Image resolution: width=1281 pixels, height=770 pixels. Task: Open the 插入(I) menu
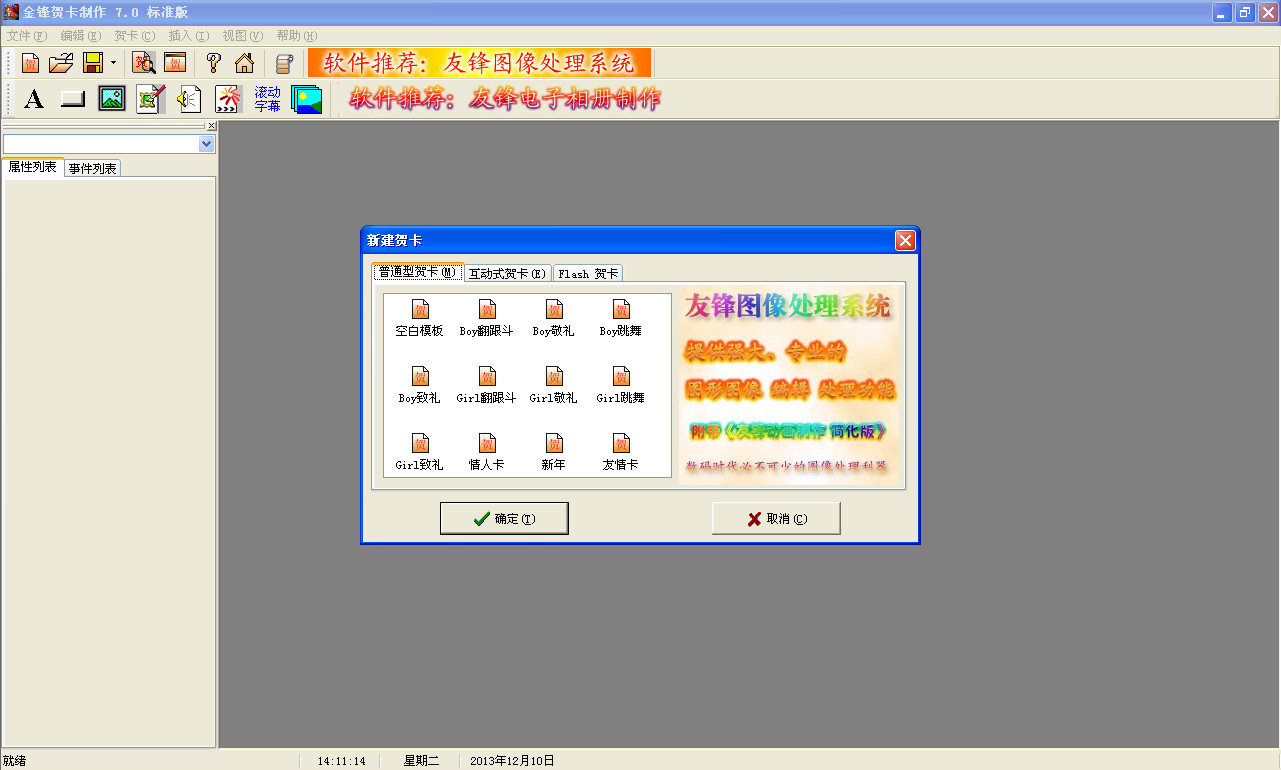point(189,36)
